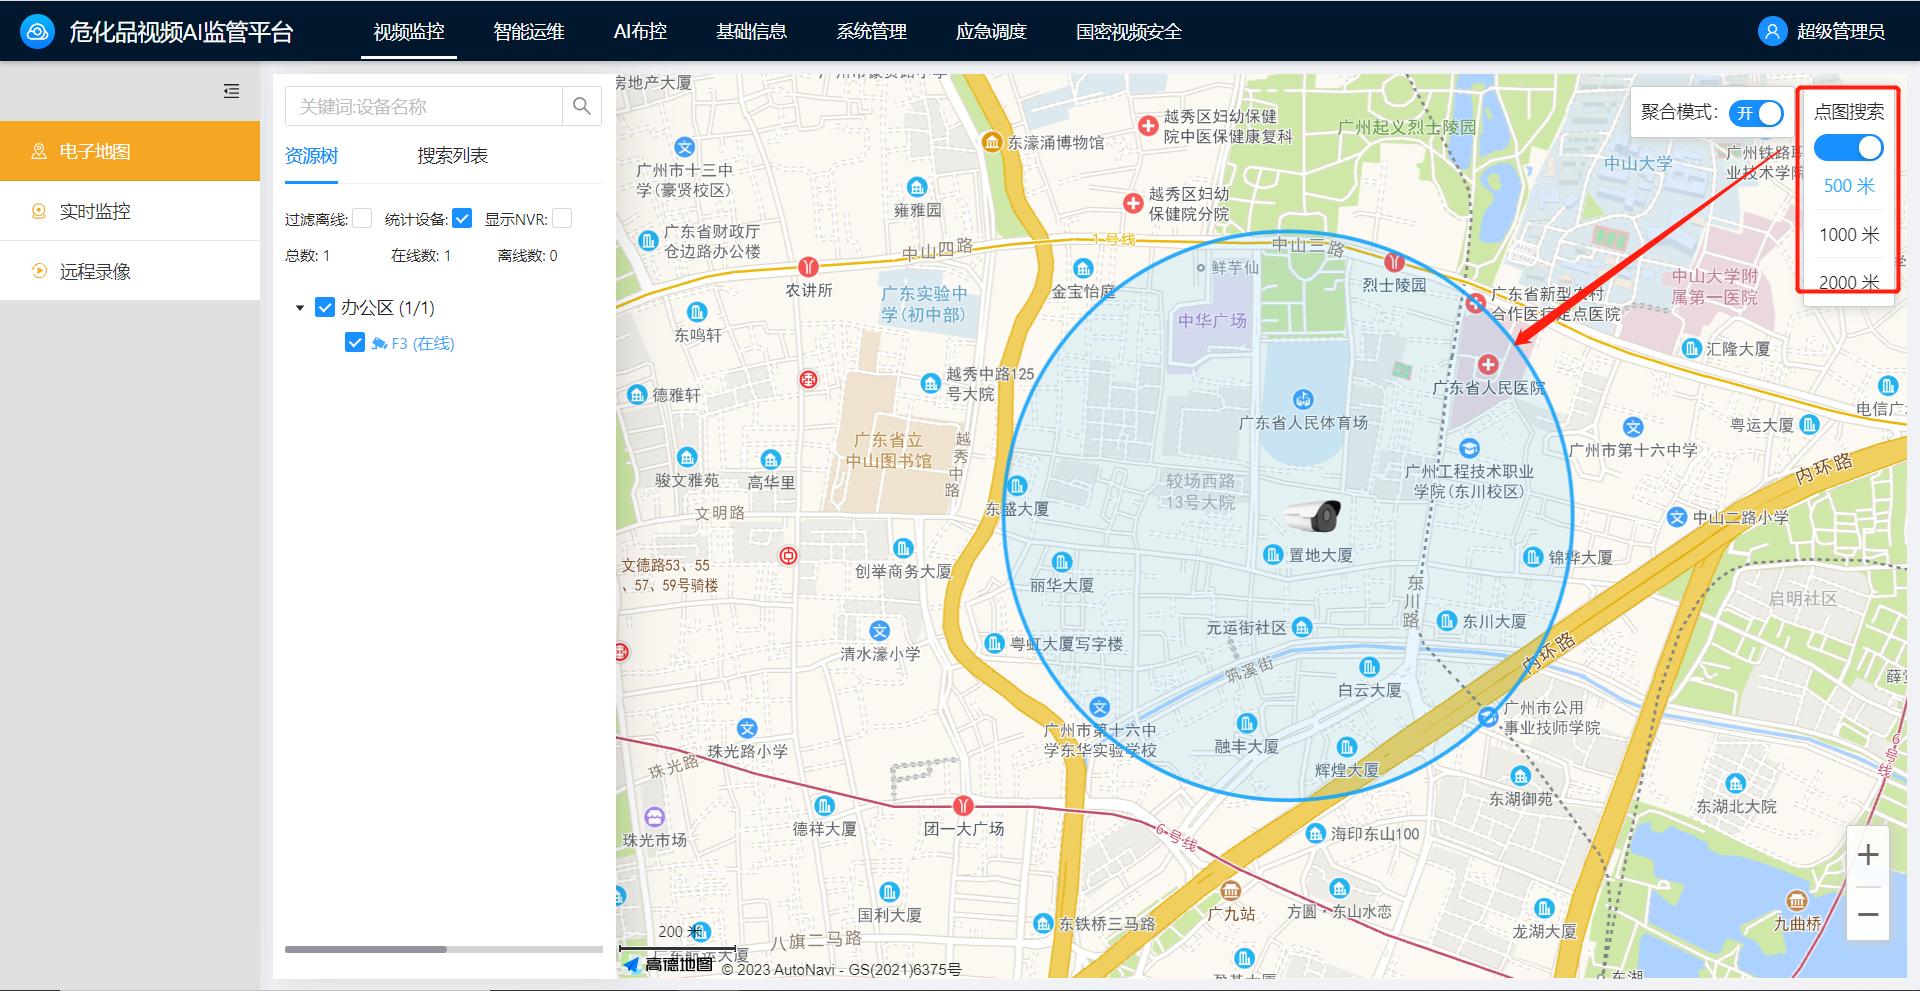Uncheck the 统计设备 checkbox

tap(461, 218)
